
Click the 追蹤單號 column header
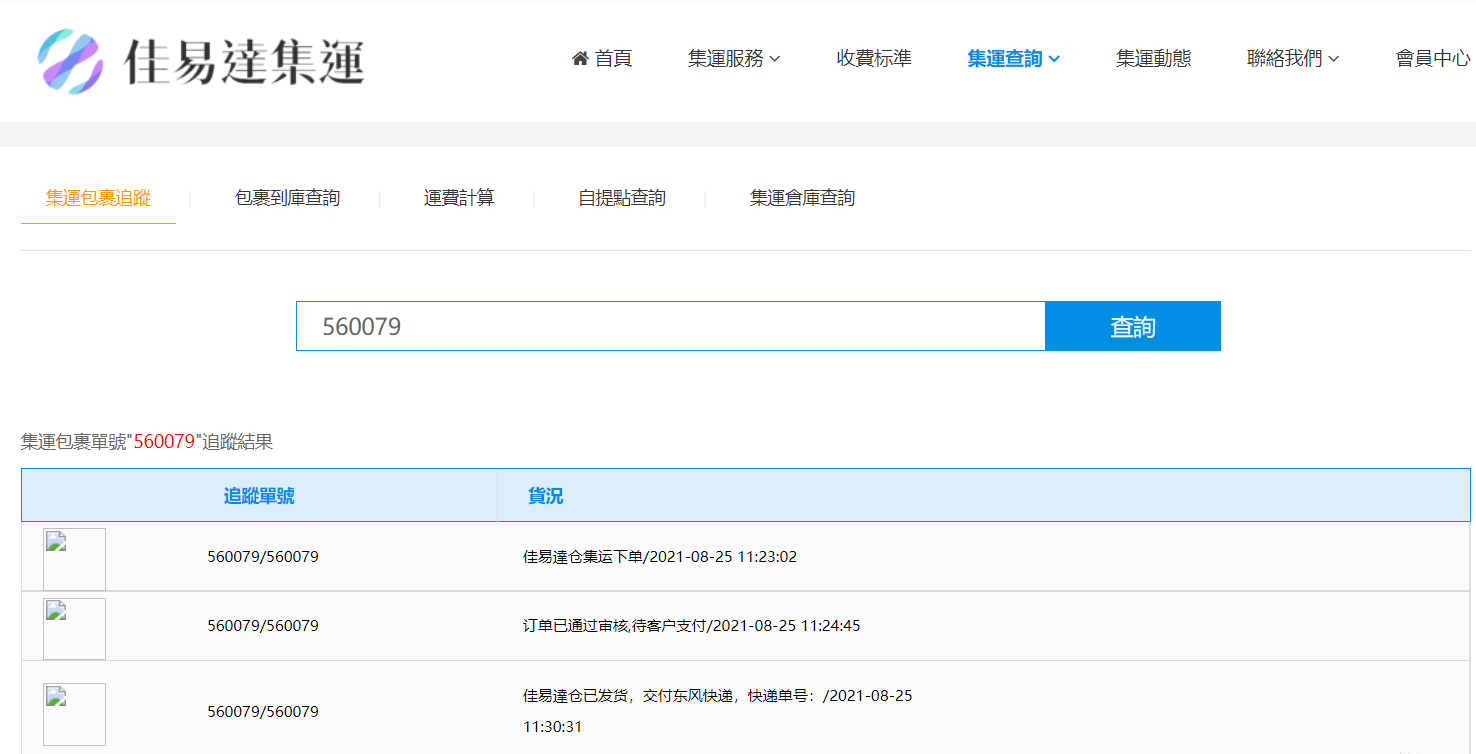[259, 496]
